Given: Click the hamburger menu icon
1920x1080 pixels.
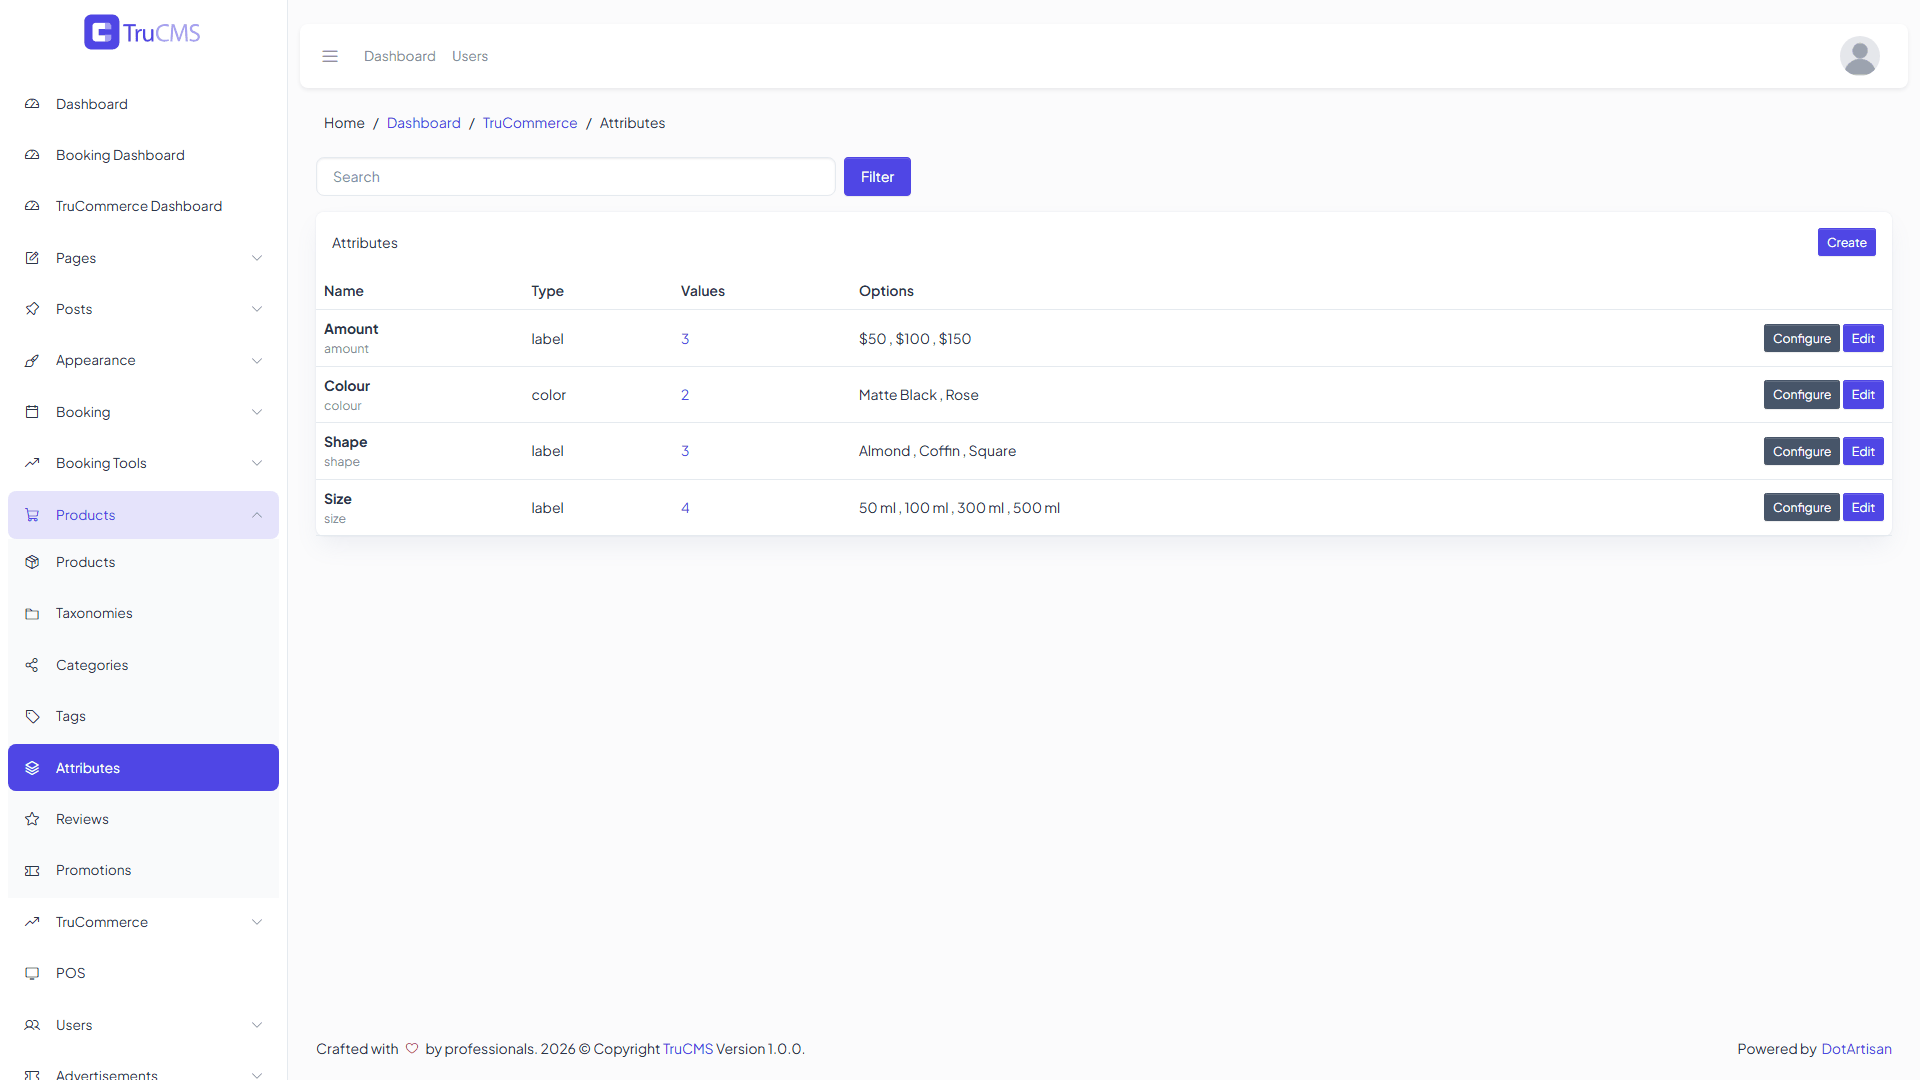Looking at the screenshot, I should point(330,56).
